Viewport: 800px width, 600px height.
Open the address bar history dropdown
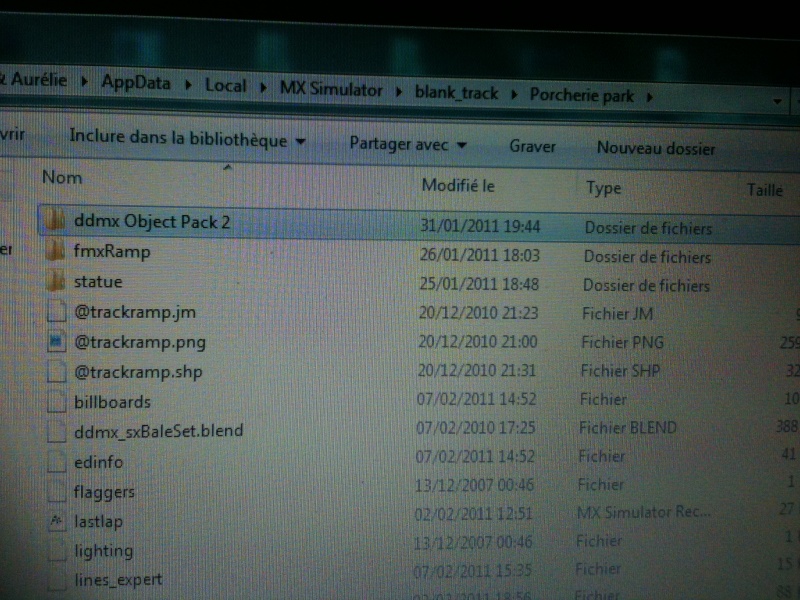coord(777,102)
